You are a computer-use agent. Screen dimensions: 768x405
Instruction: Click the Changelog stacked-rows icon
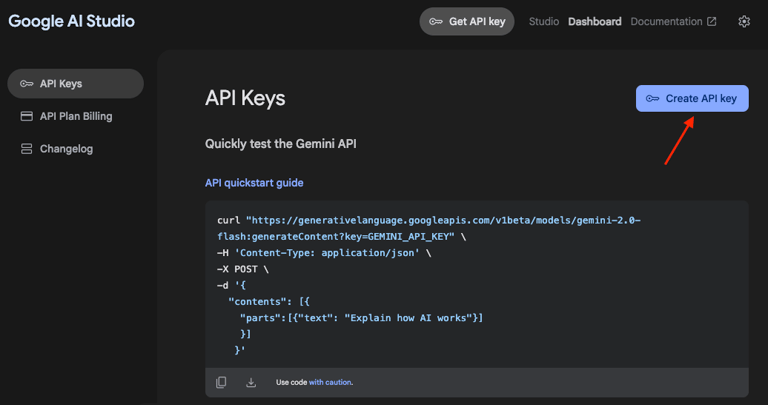(x=26, y=149)
